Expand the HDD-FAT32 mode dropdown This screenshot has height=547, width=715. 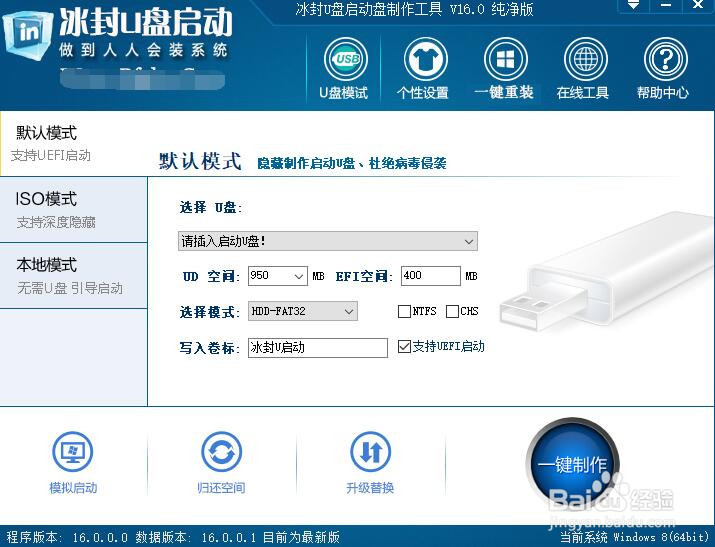[349, 311]
